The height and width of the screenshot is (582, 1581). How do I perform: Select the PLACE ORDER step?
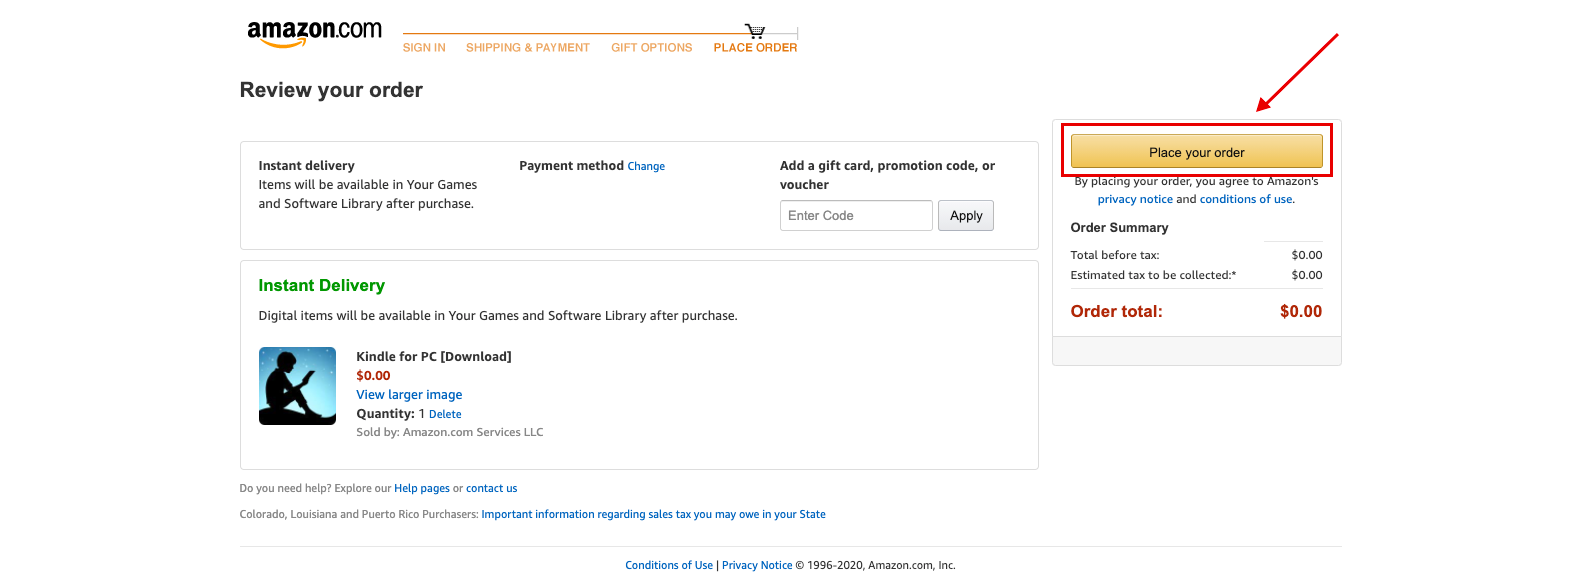point(755,48)
